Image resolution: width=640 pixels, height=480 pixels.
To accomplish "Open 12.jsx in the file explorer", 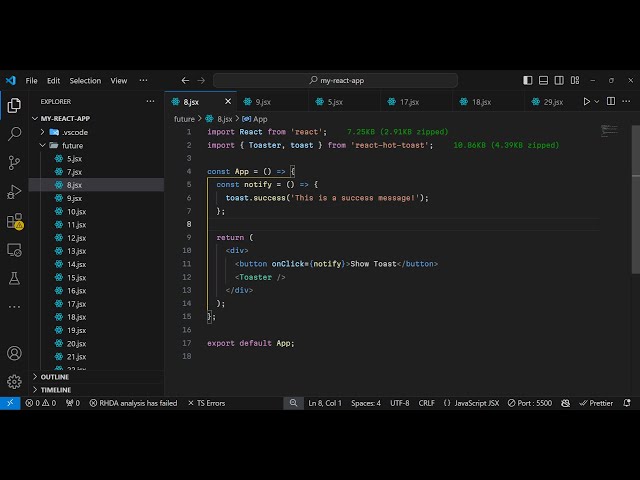I will pos(76,238).
